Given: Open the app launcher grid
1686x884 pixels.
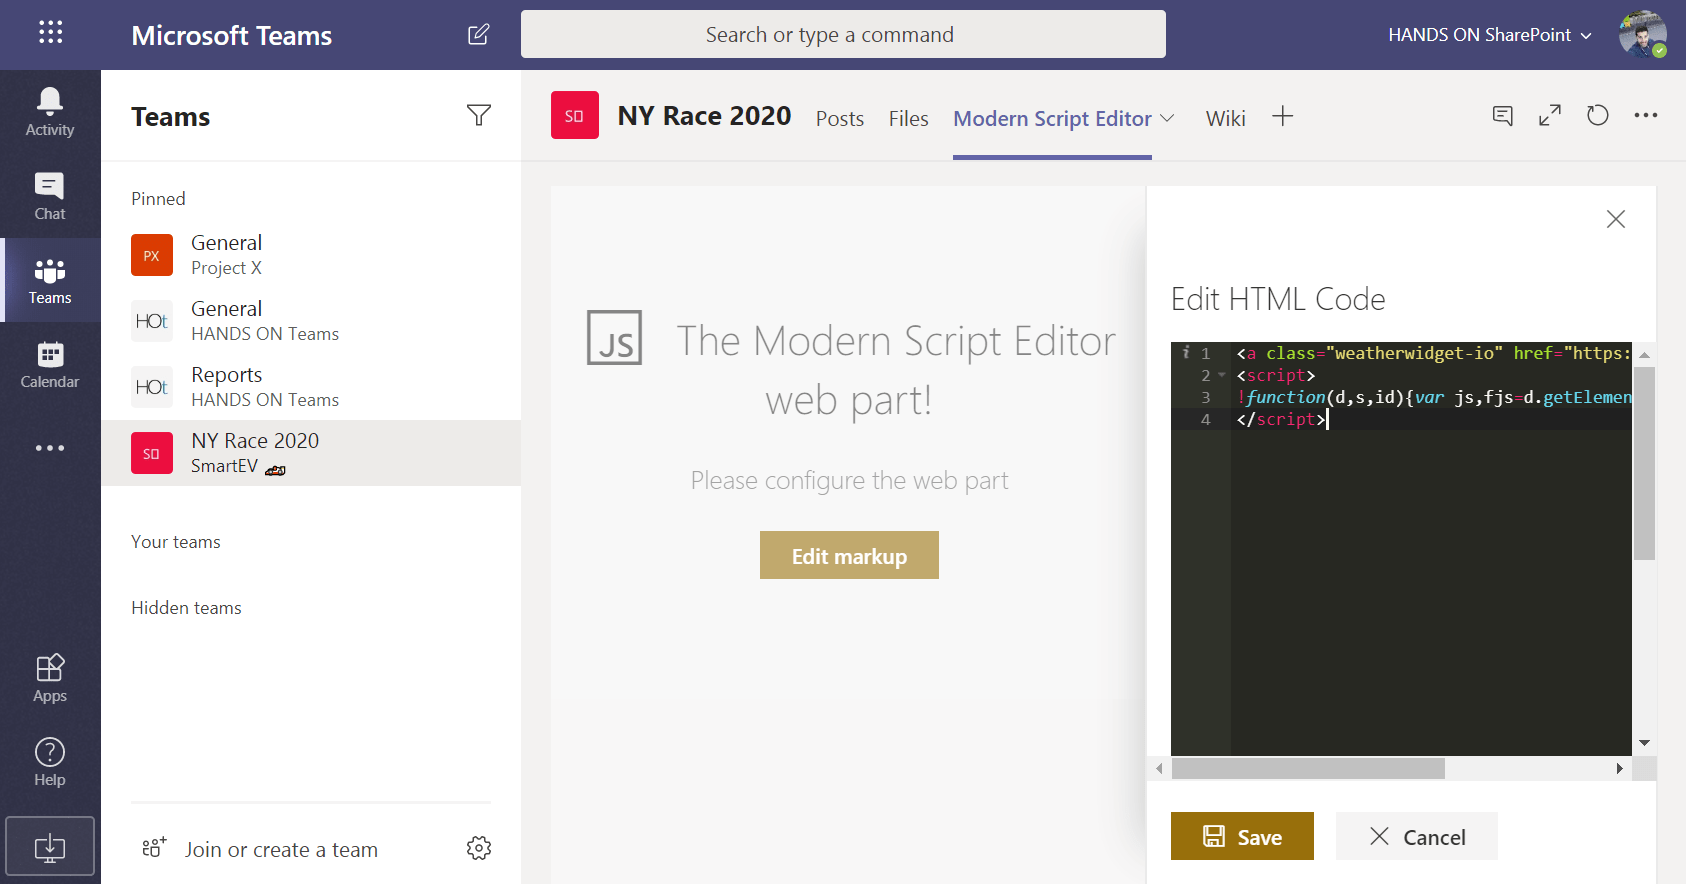Looking at the screenshot, I should [x=50, y=33].
